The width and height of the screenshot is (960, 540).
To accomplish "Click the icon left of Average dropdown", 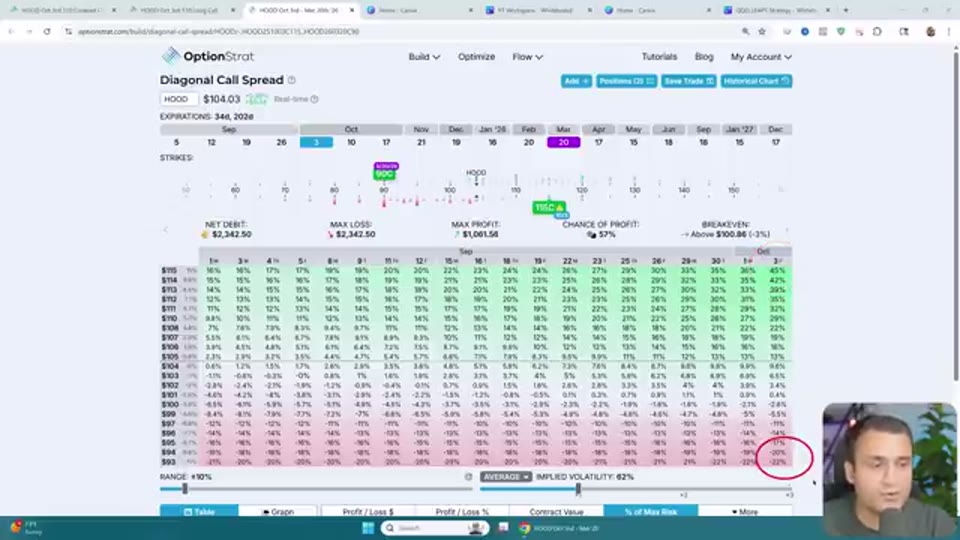I will [468, 477].
